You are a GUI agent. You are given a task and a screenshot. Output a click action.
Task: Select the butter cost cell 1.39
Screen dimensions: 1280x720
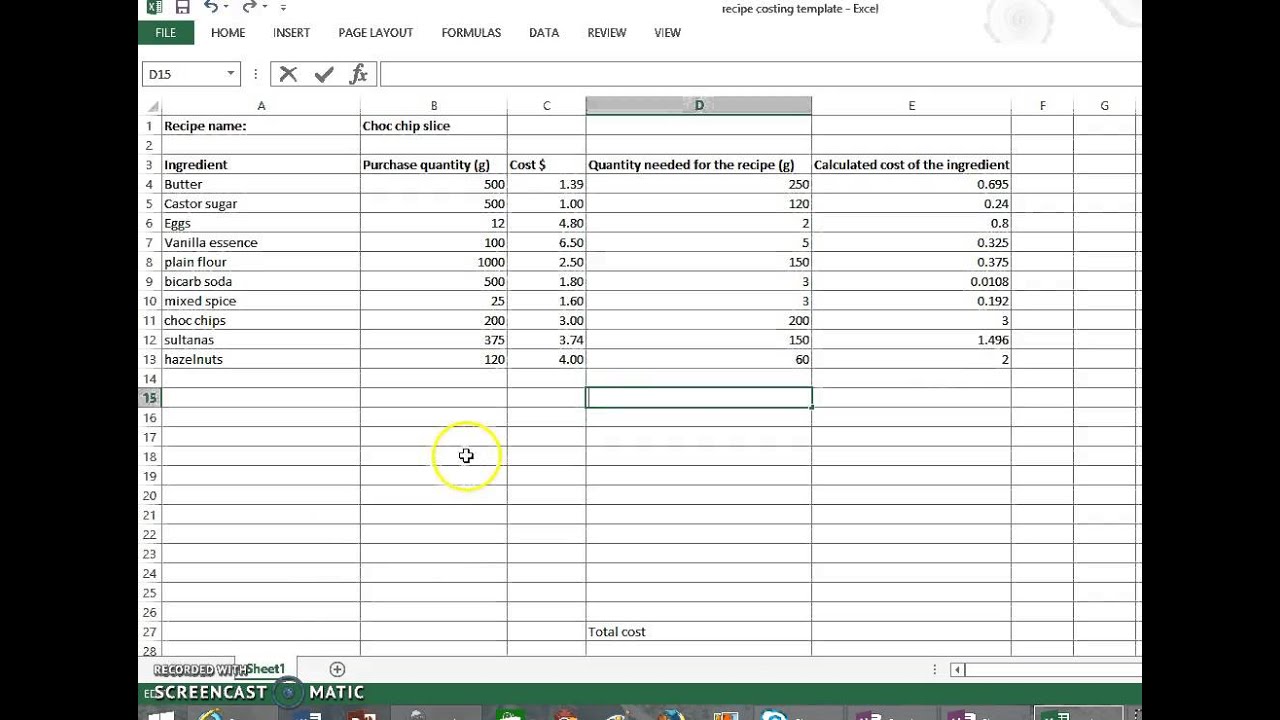(546, 184)
